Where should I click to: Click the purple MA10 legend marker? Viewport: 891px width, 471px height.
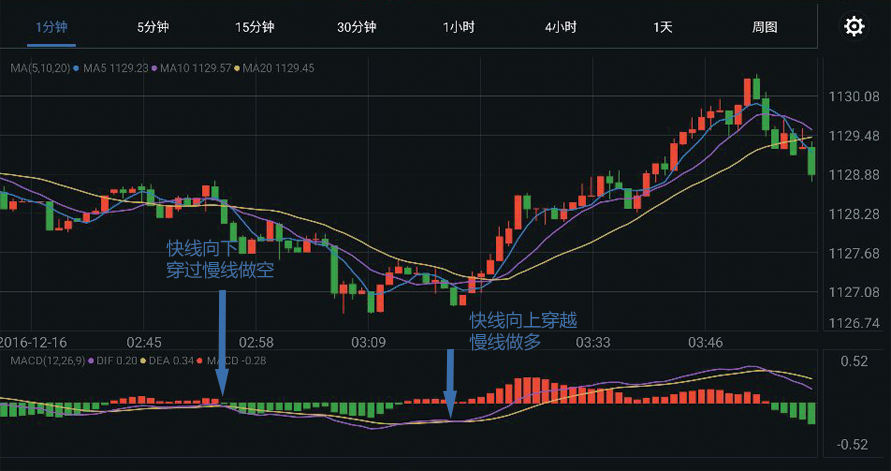point(155,69)
